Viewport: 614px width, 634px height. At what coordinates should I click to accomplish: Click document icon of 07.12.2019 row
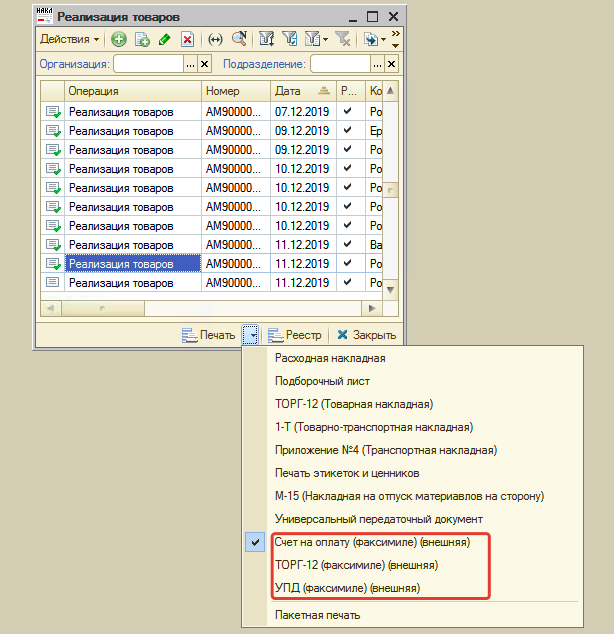53,112
